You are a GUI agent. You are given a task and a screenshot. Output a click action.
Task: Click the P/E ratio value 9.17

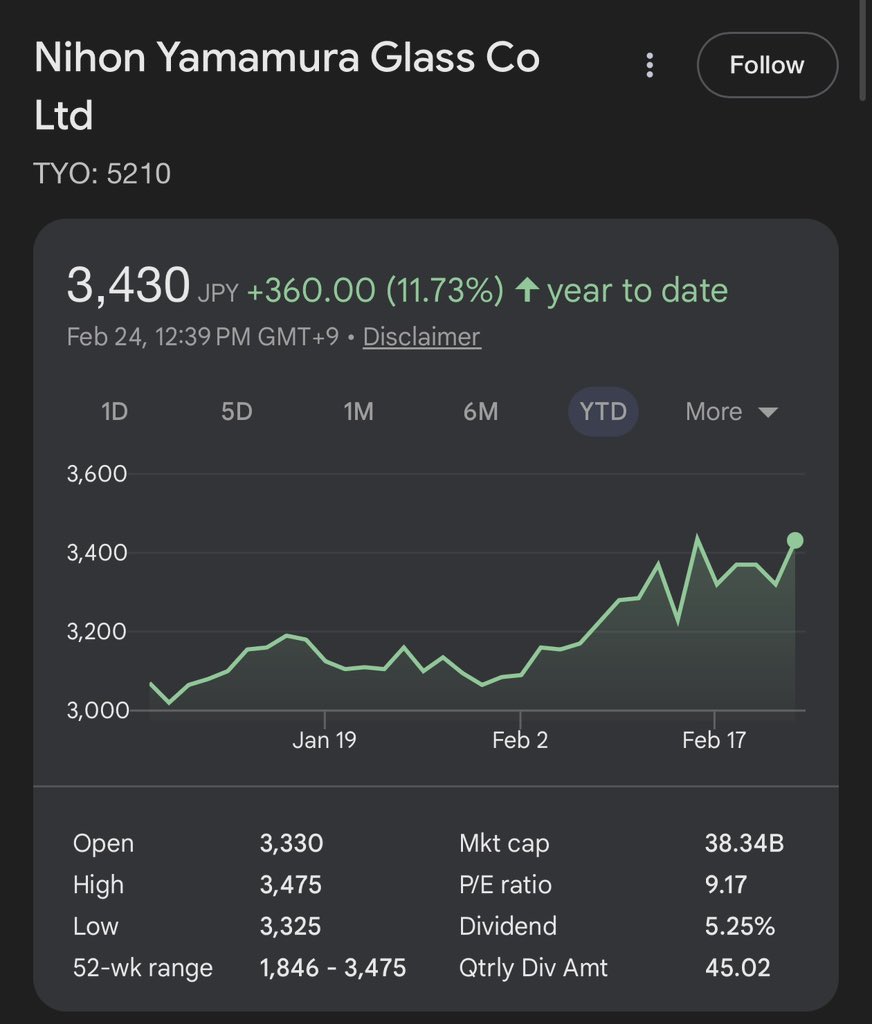[726, 885]
